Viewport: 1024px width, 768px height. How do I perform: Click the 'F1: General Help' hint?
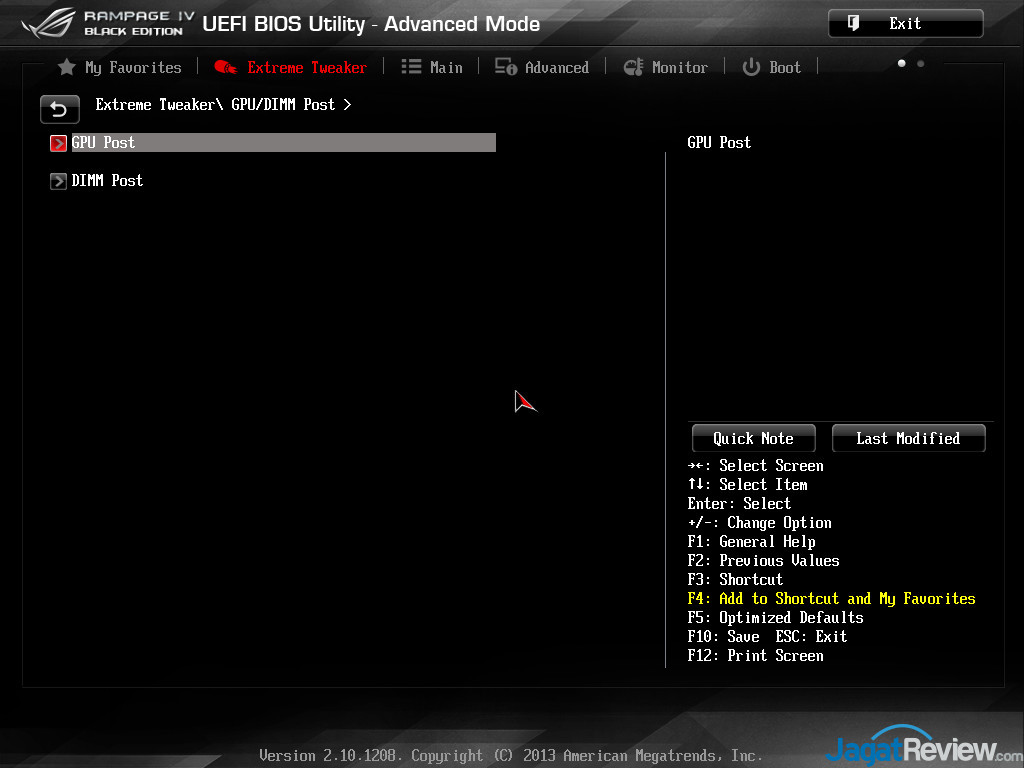(x=752, y=541)
